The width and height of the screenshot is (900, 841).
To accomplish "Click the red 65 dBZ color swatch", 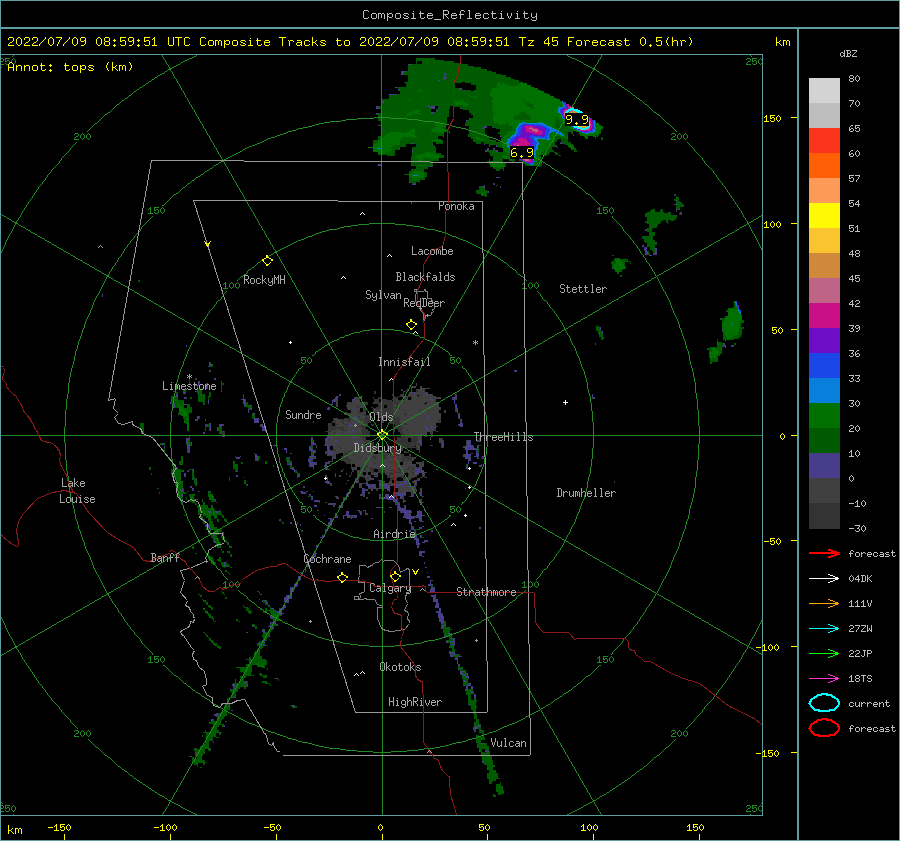I will (x=824, y=141).
